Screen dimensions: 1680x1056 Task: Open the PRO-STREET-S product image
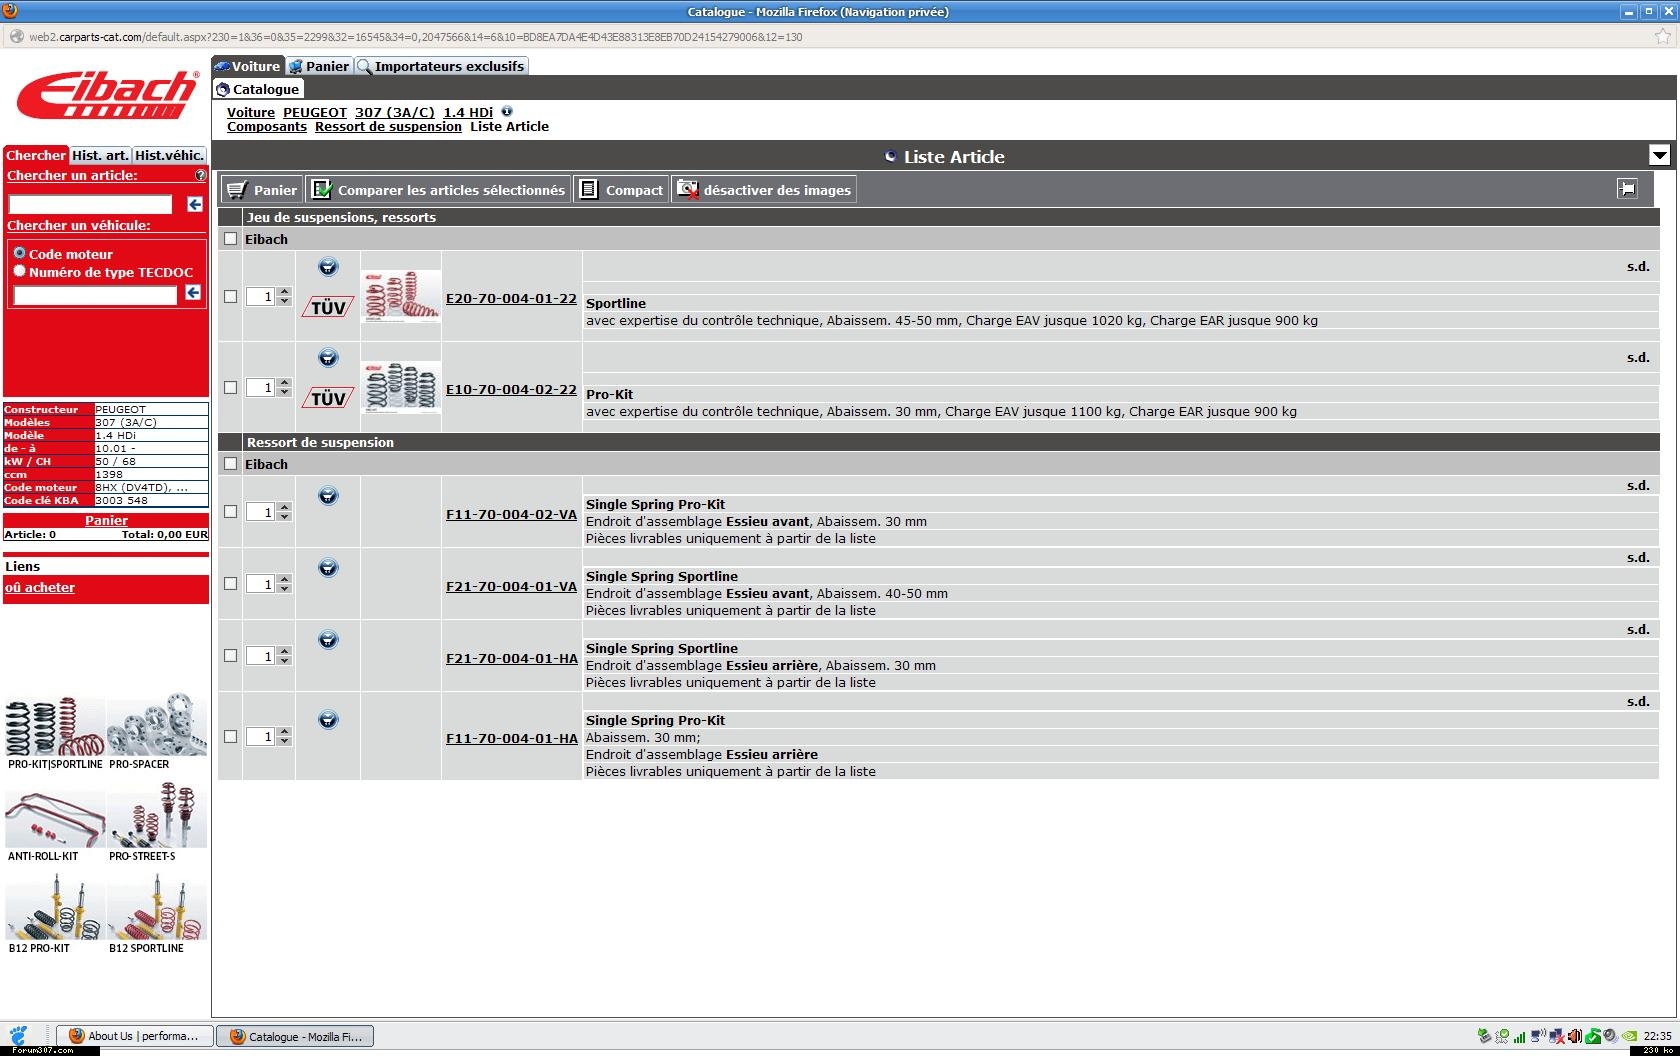(x=157, y=816)
